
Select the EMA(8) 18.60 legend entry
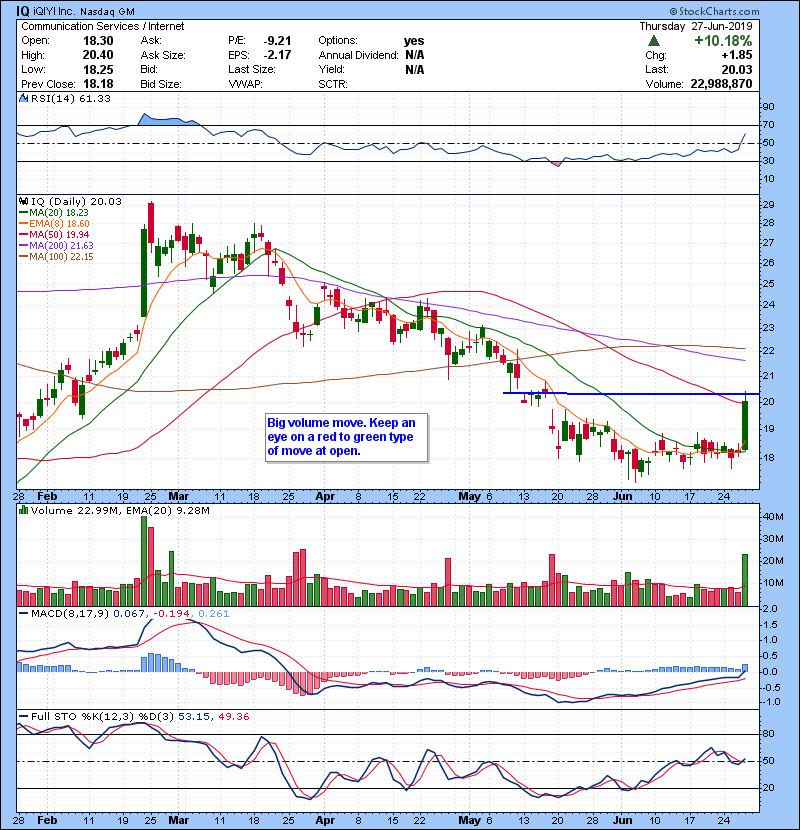[54, 224]
